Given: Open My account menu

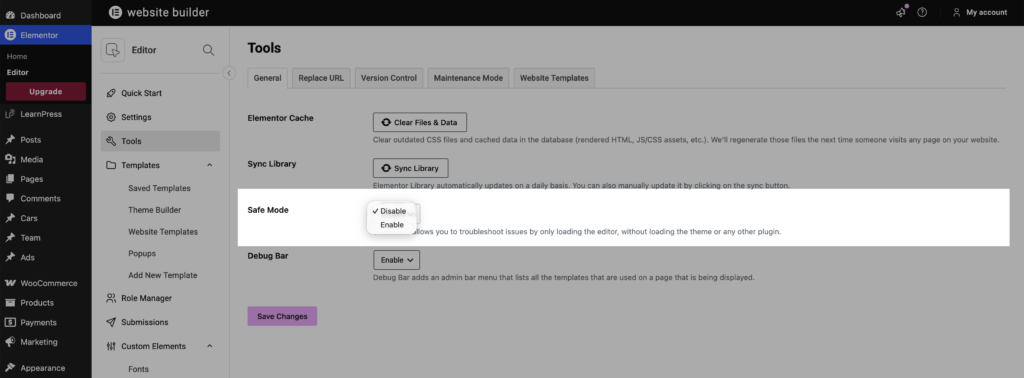Looking at the screenshot, I should 980,12.
